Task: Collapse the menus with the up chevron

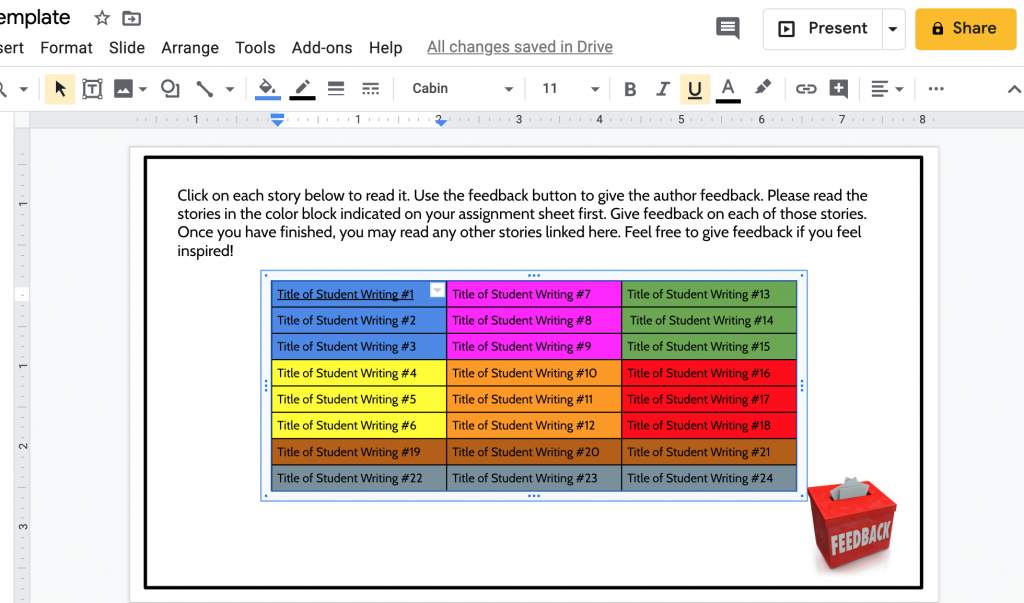Action: [1014, 90]
